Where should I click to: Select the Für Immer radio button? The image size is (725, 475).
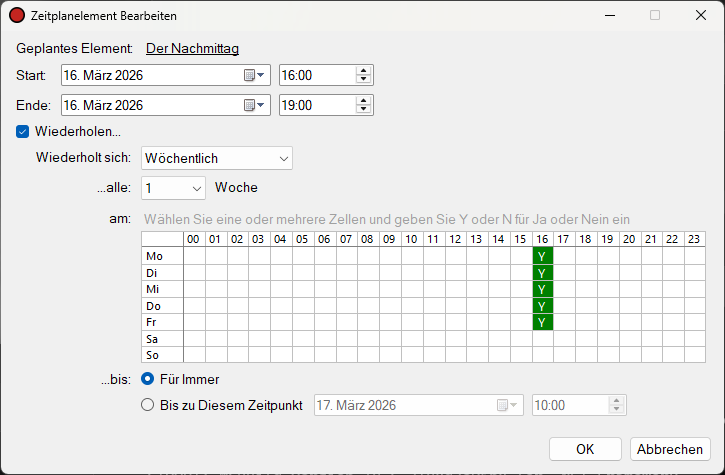[147, 379]
